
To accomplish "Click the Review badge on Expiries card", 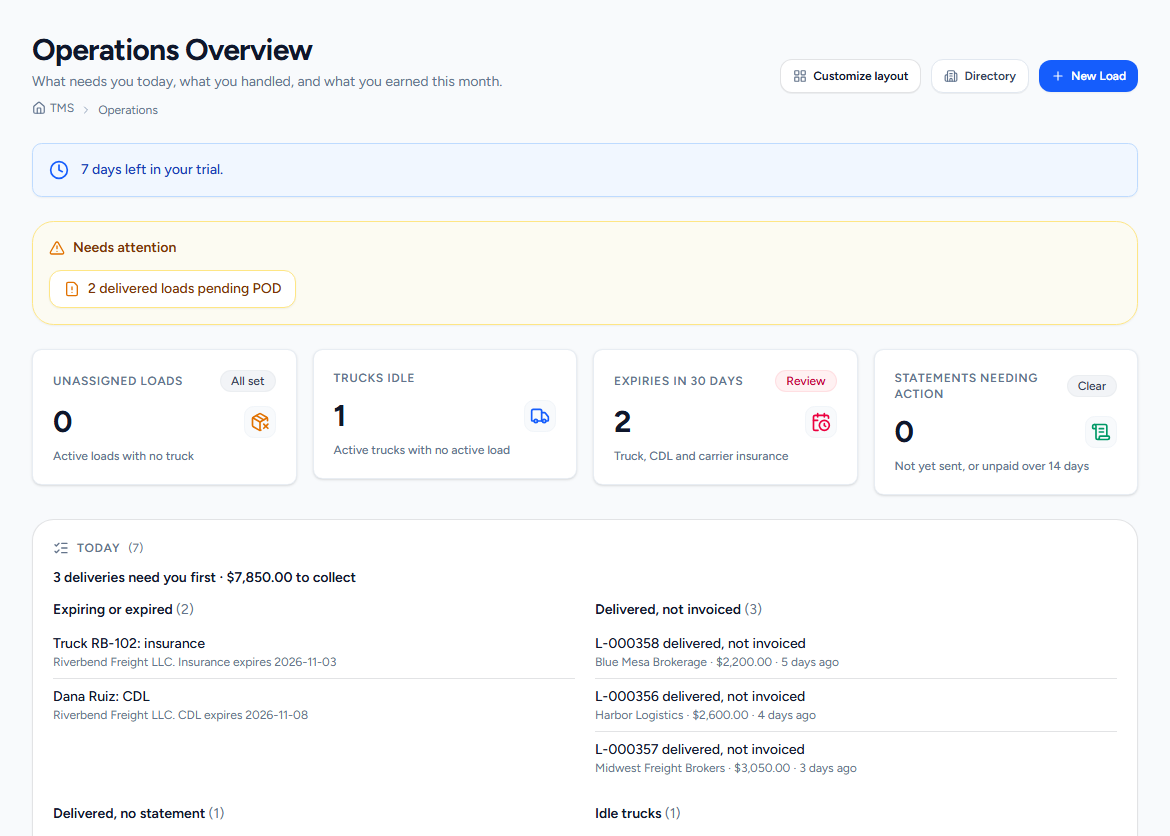I will (x=806, y=381).
